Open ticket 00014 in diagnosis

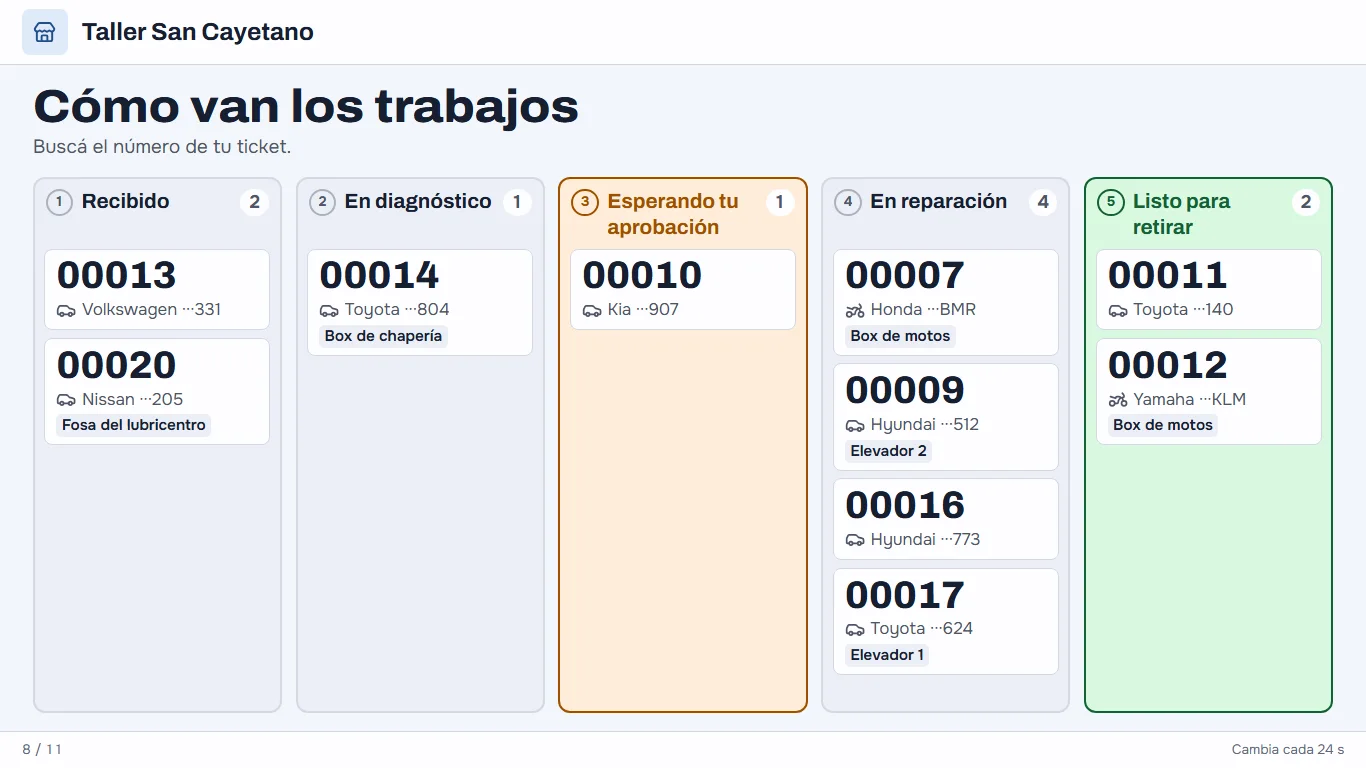(420, 302)
